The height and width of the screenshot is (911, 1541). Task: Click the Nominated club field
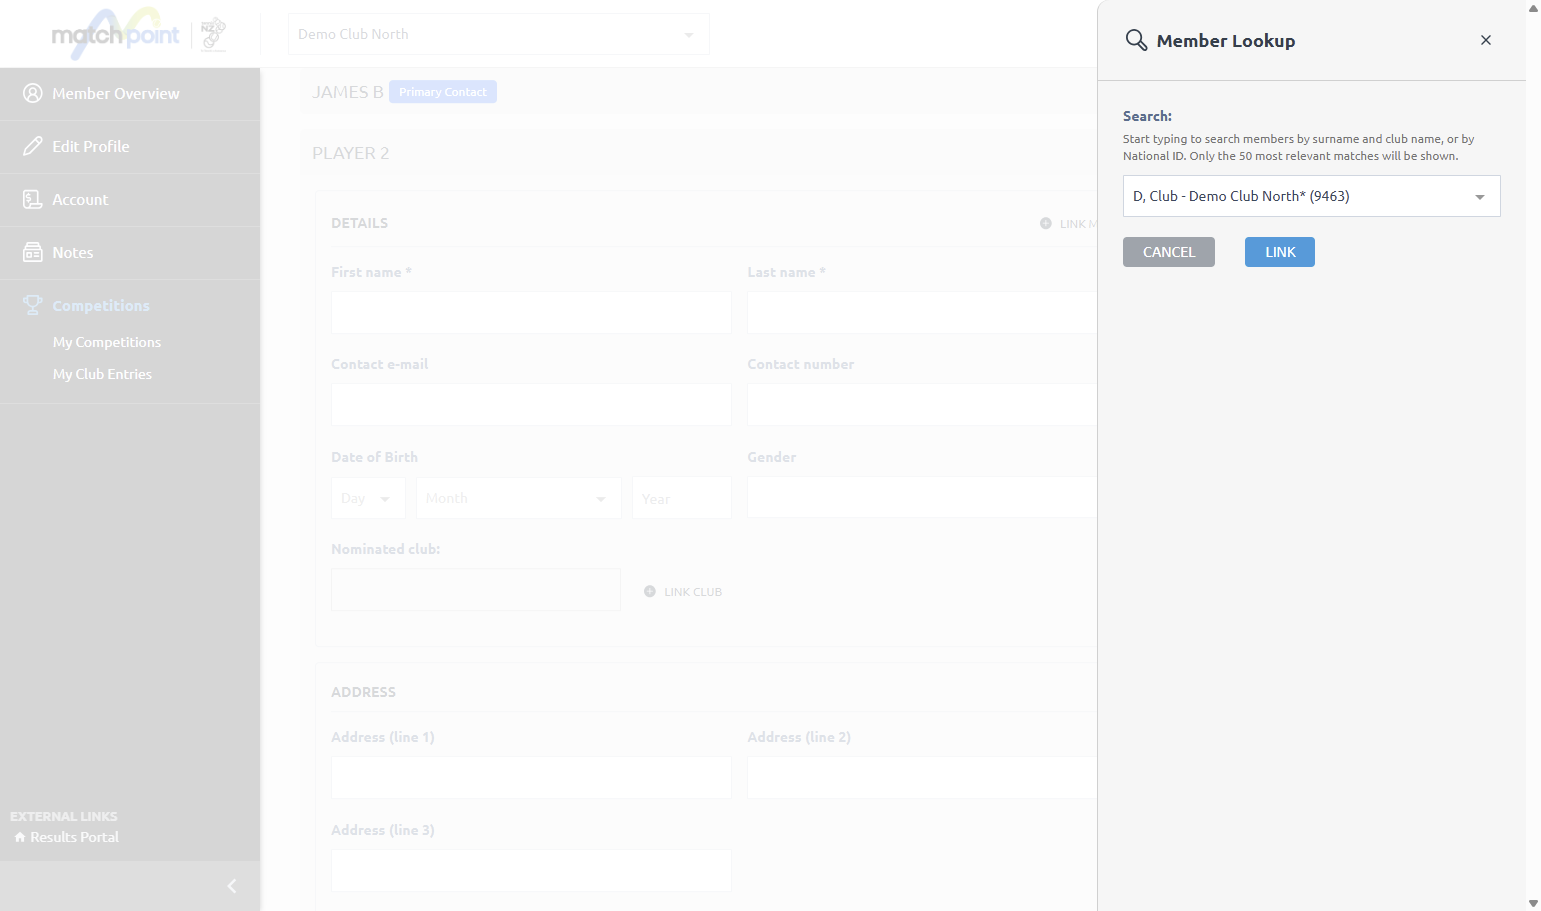476,590
